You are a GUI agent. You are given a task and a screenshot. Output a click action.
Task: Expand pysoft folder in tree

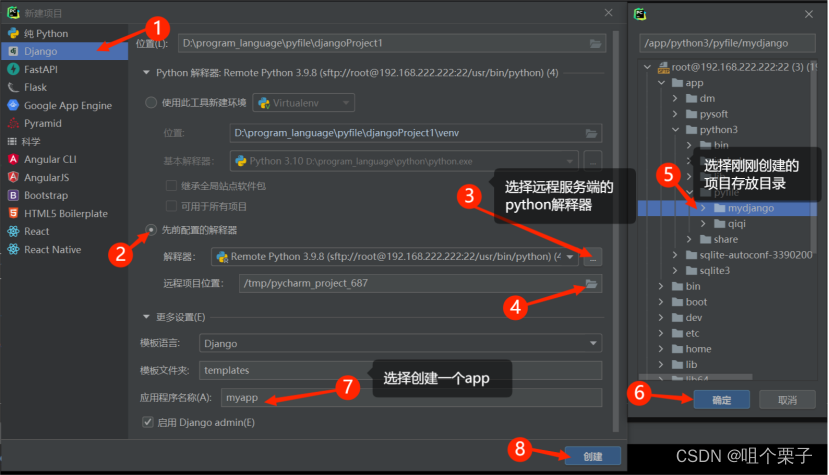click(x=675, y=114)
